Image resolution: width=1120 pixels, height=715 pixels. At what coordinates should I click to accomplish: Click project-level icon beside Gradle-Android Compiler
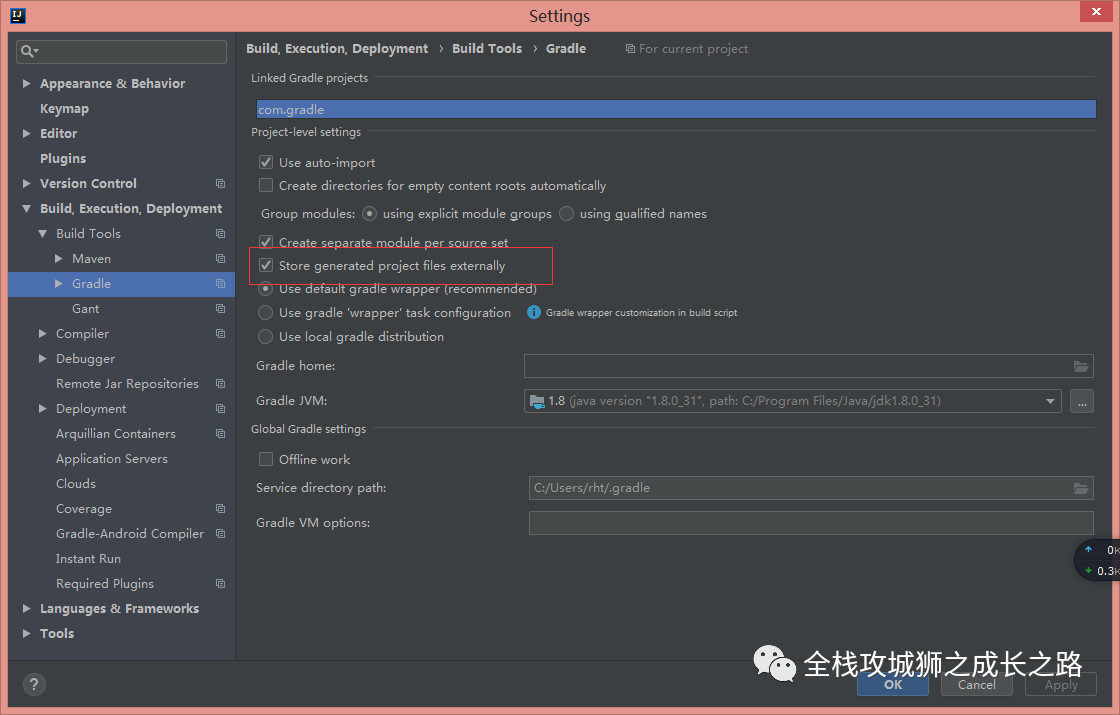pyautogui.click(x=221, y=534)
